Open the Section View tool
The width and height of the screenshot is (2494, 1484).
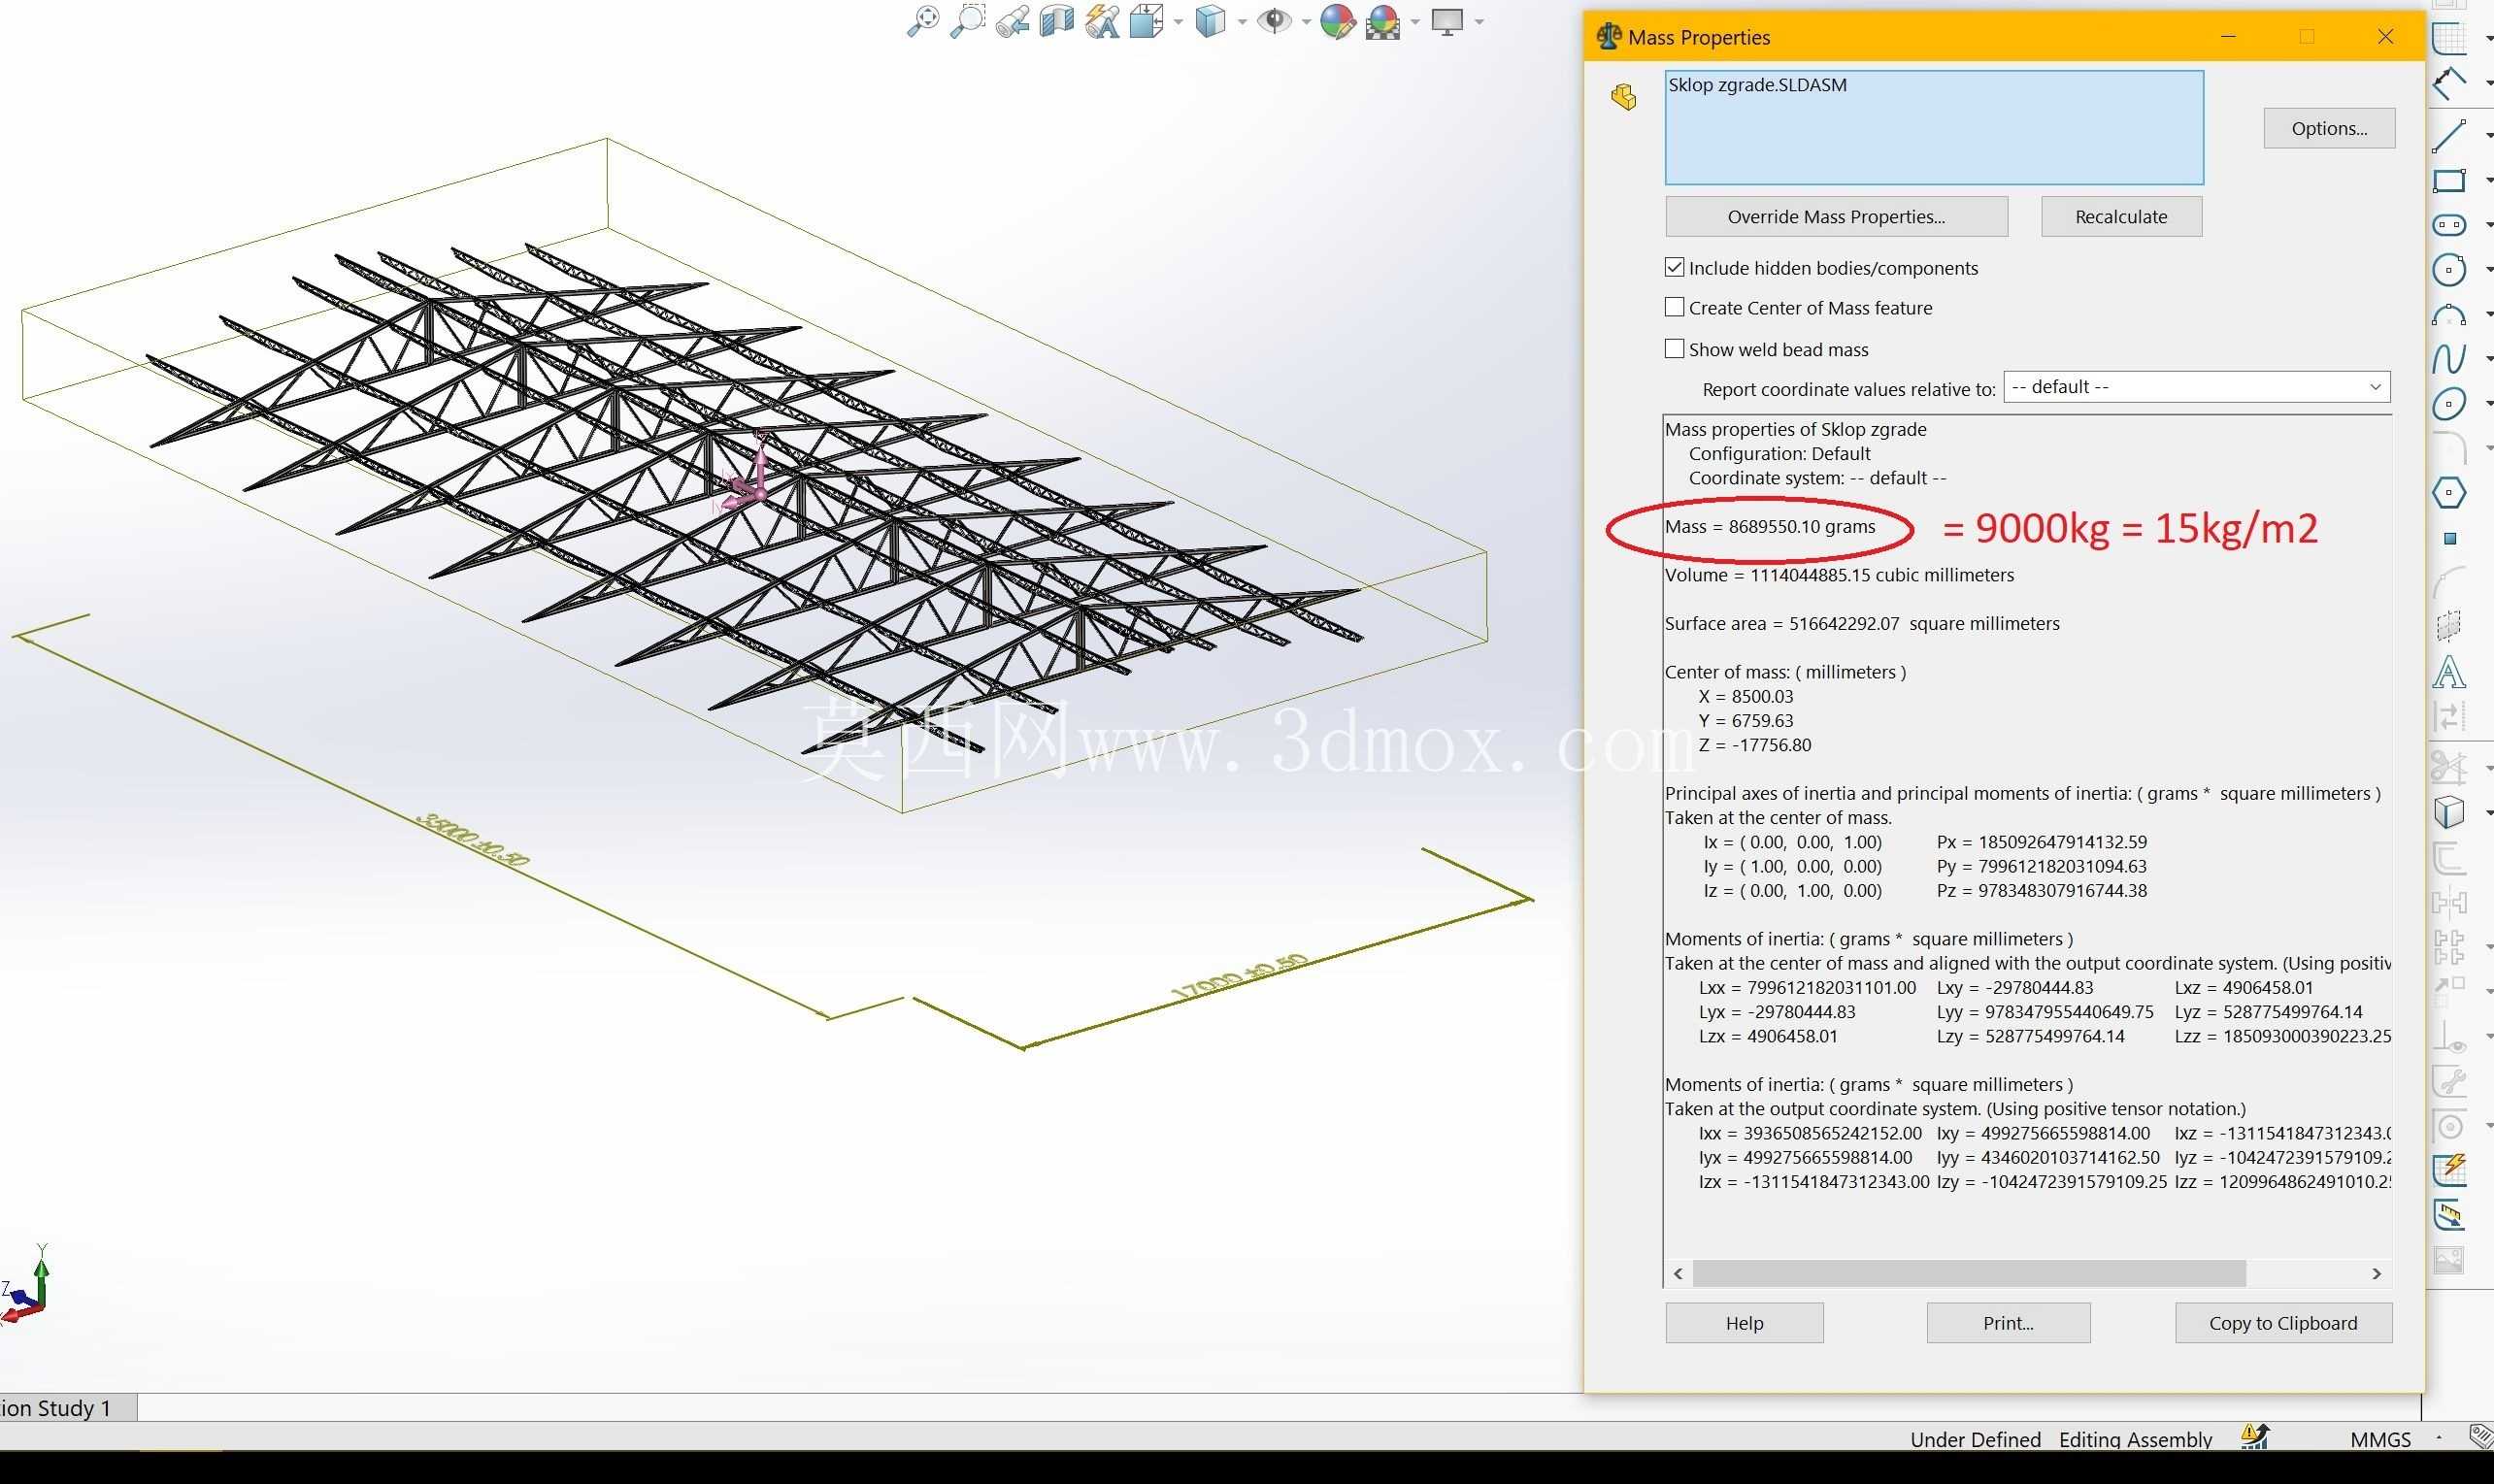[x=1056, y=21]
